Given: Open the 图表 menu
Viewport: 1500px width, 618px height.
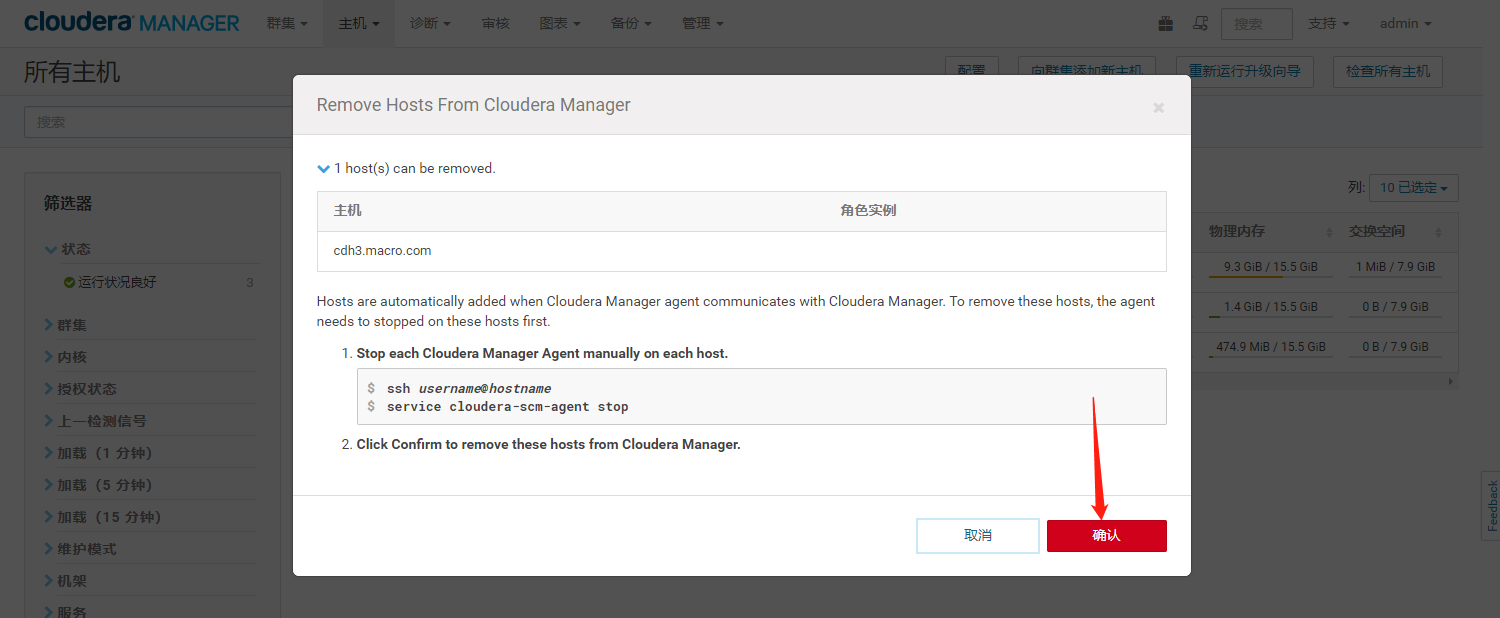Looking at the screenshot, I should (x=560, y=23).
